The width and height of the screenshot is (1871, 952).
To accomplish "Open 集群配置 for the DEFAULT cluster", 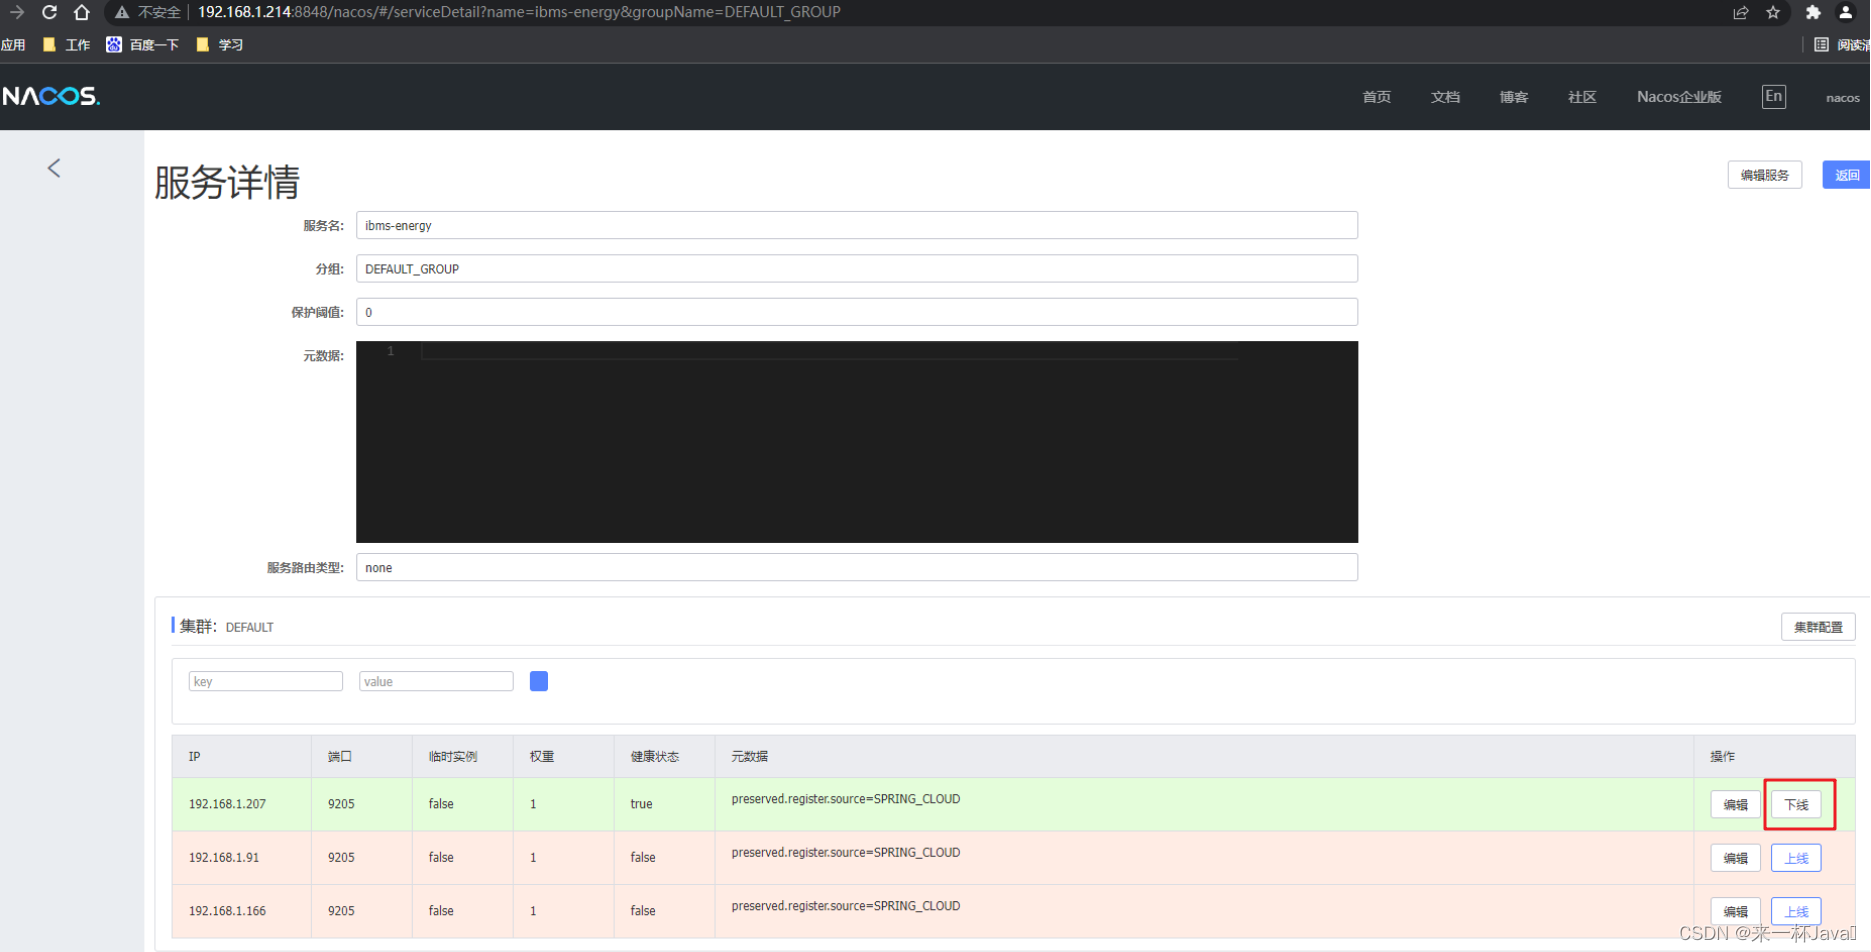I will (x=1818, y=626).
